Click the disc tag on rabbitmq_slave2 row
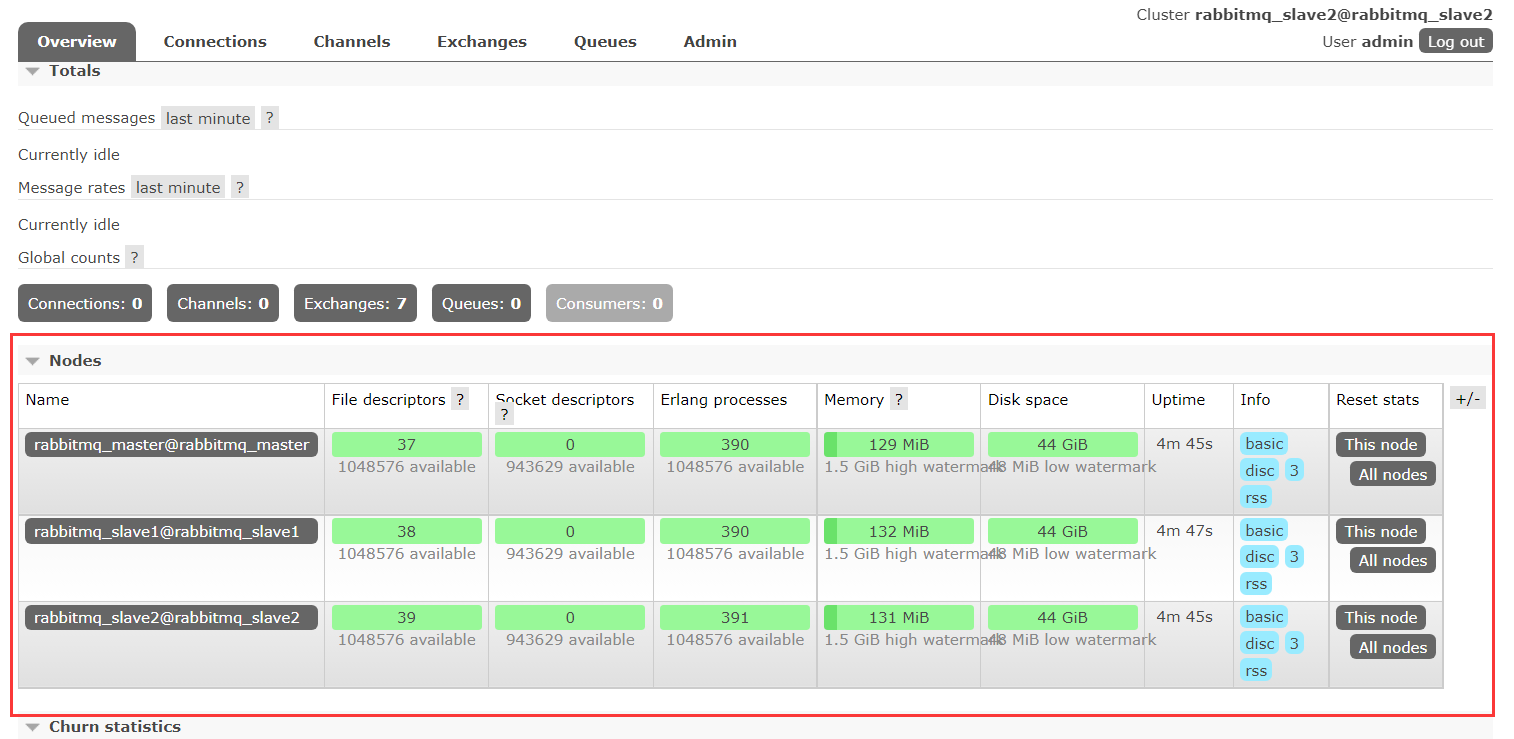Viewport: 1514px width, 739px height. [1260, 643]
